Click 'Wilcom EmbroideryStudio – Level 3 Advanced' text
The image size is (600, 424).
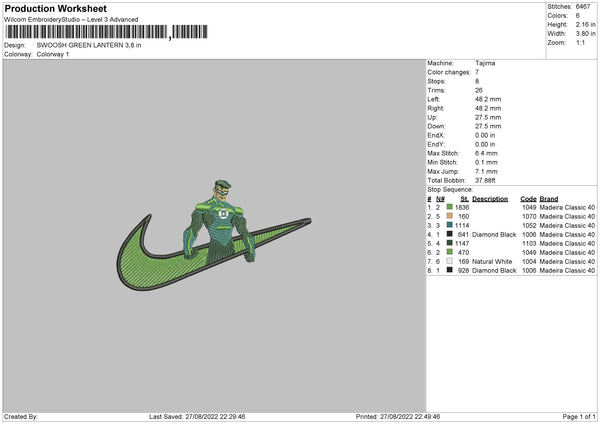(x=71, y=20)
